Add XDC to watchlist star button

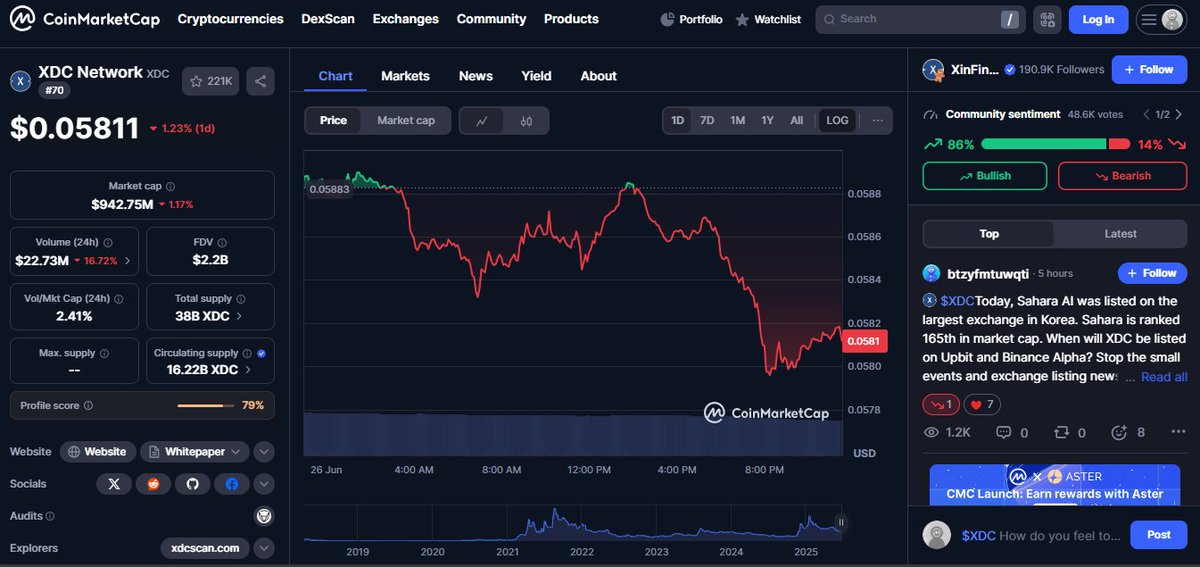click(211, 81)
